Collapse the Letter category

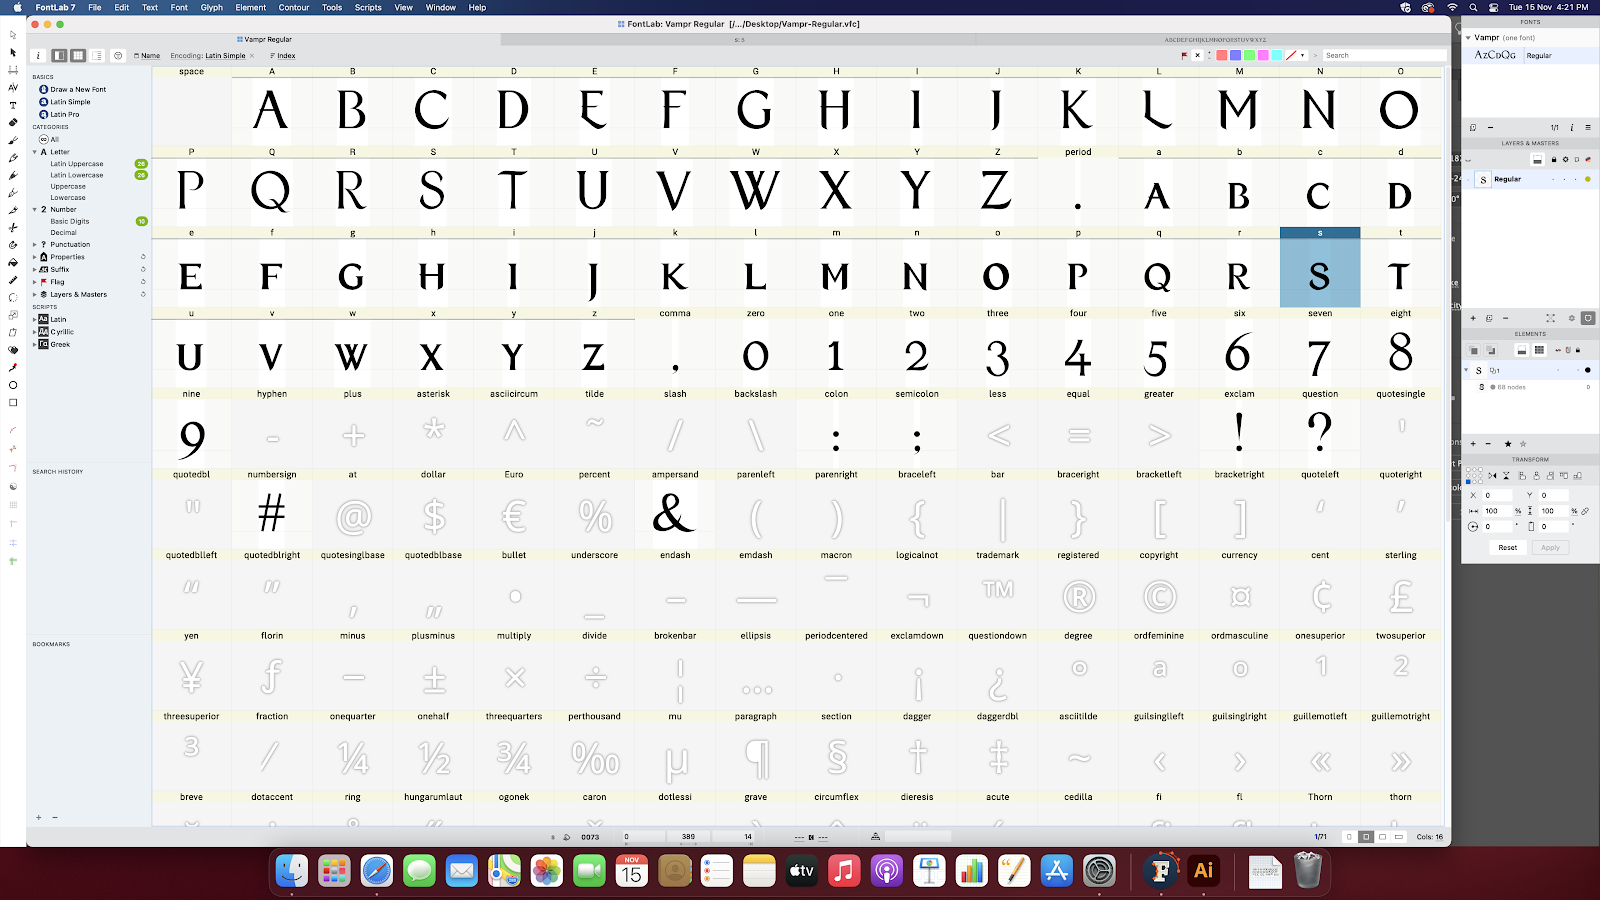pyautogui.click(x=35, y=152)
